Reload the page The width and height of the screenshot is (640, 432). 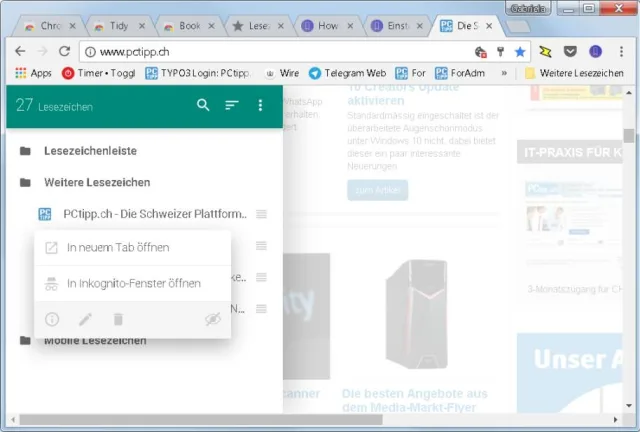[64, 51]
